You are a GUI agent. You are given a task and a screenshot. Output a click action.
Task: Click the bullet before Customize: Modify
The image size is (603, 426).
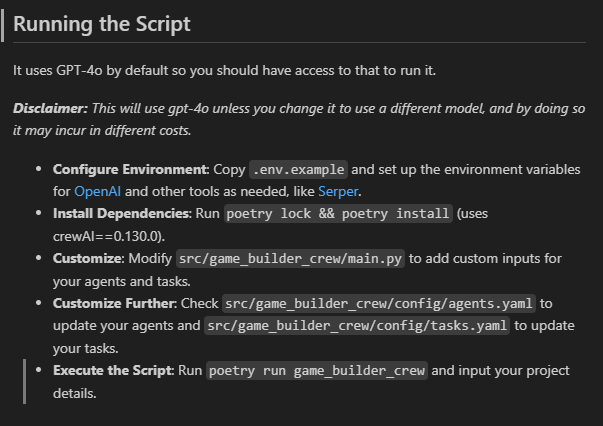(38, 258)
